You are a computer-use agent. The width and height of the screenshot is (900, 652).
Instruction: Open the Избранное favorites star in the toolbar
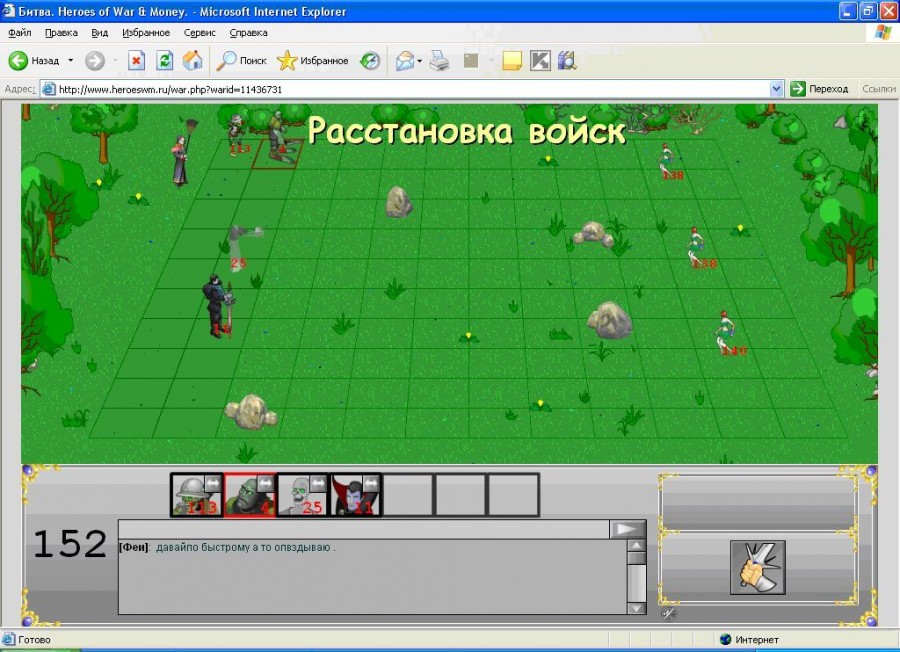(287, 61)
